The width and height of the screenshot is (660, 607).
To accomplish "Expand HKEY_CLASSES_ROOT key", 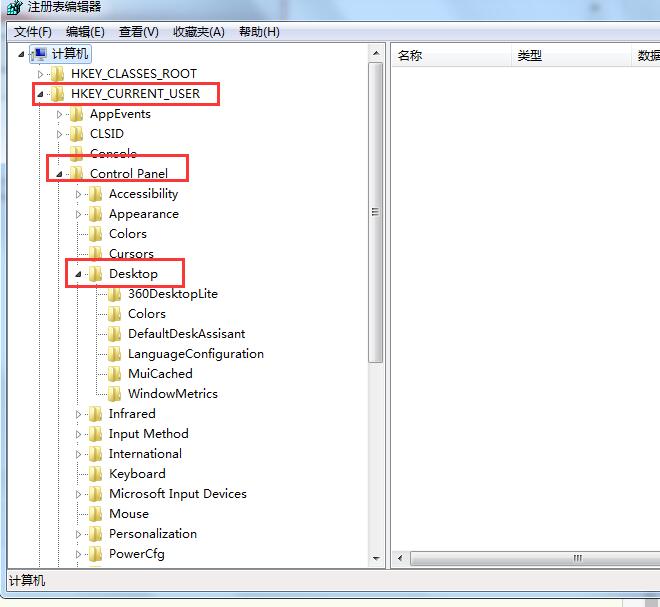I will tap(40, 74).
